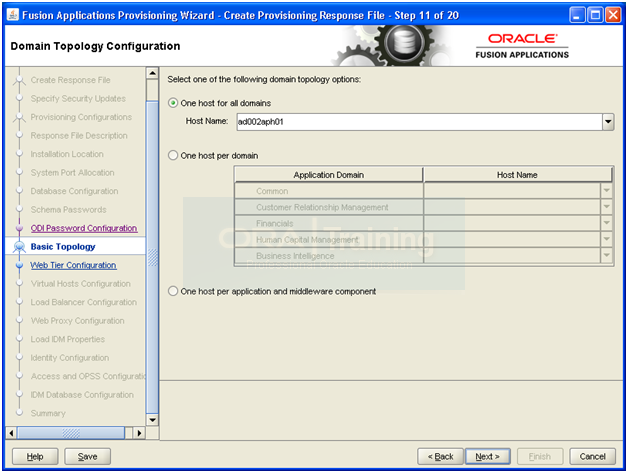Viewport: 628px width, 473px height.
Task: Click the Help button
Action: tap(35, 456)
